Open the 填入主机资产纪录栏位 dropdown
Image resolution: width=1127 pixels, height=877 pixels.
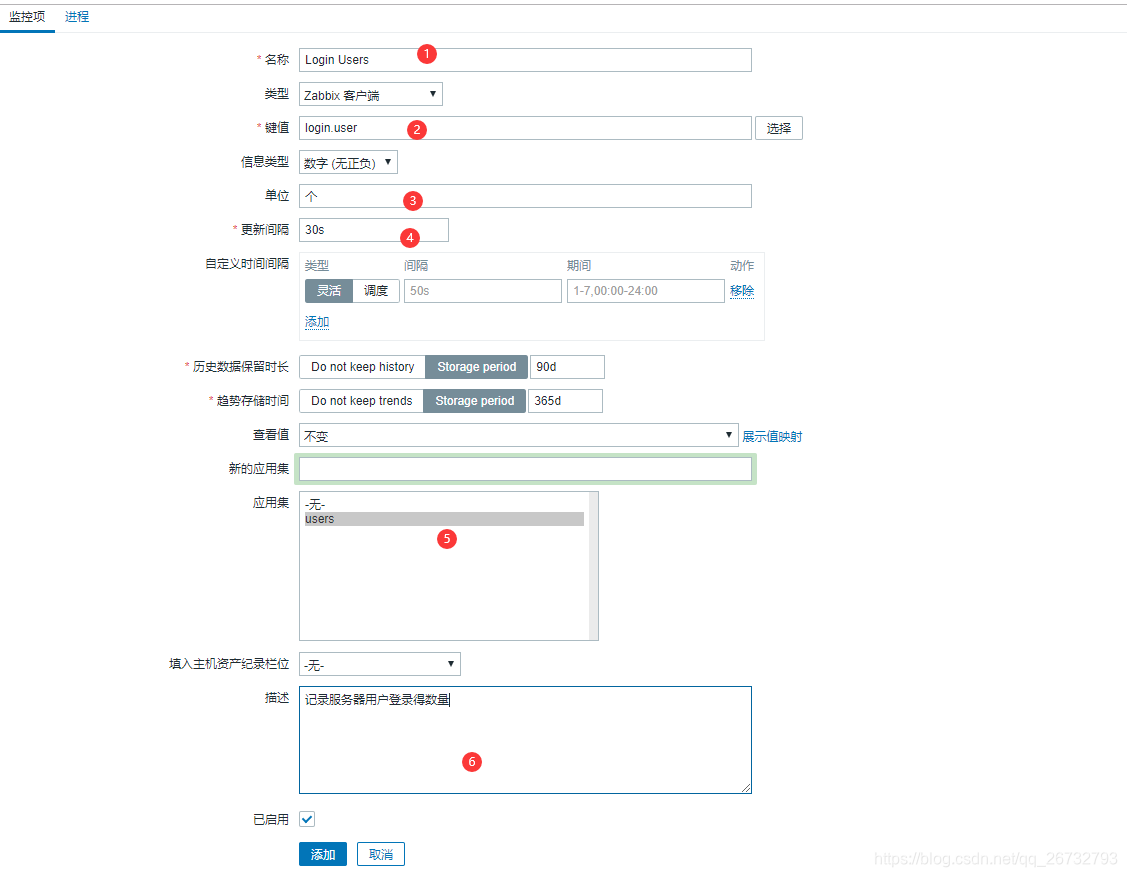[380, 664]
